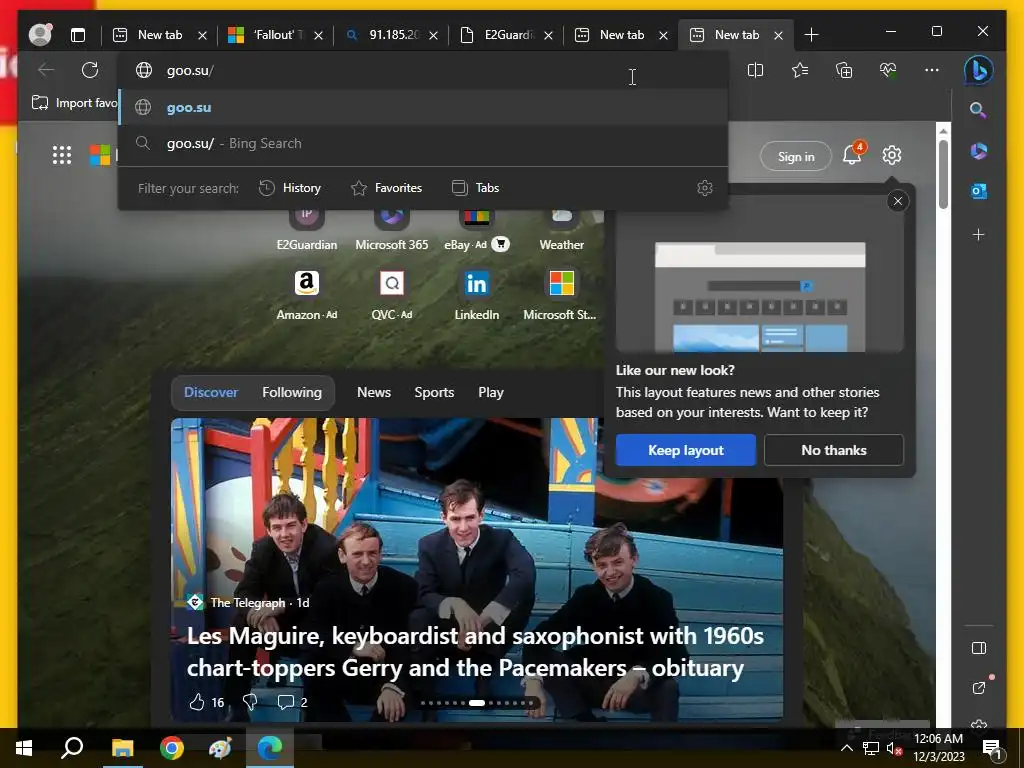Launch Chrome from the taskbar
This screenshot has height=768, width=1024.
point(172,748)
